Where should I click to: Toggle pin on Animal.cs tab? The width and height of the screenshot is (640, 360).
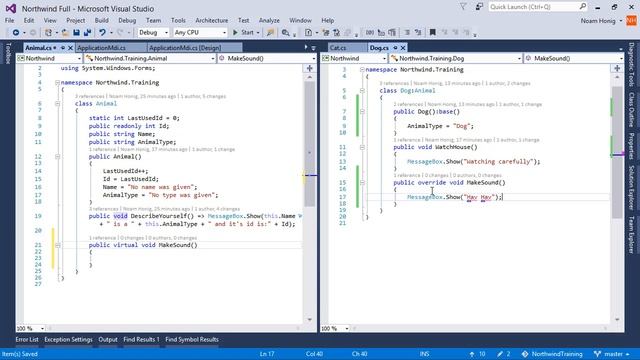[62, 48]
